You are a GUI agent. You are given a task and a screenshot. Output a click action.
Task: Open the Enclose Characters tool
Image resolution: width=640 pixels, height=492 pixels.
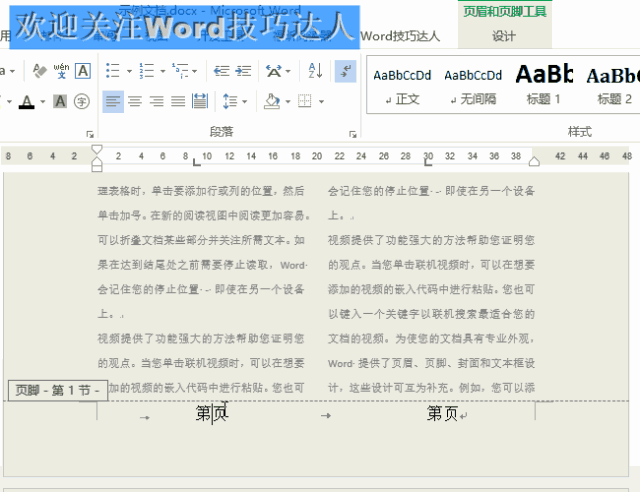pos(82,101)
